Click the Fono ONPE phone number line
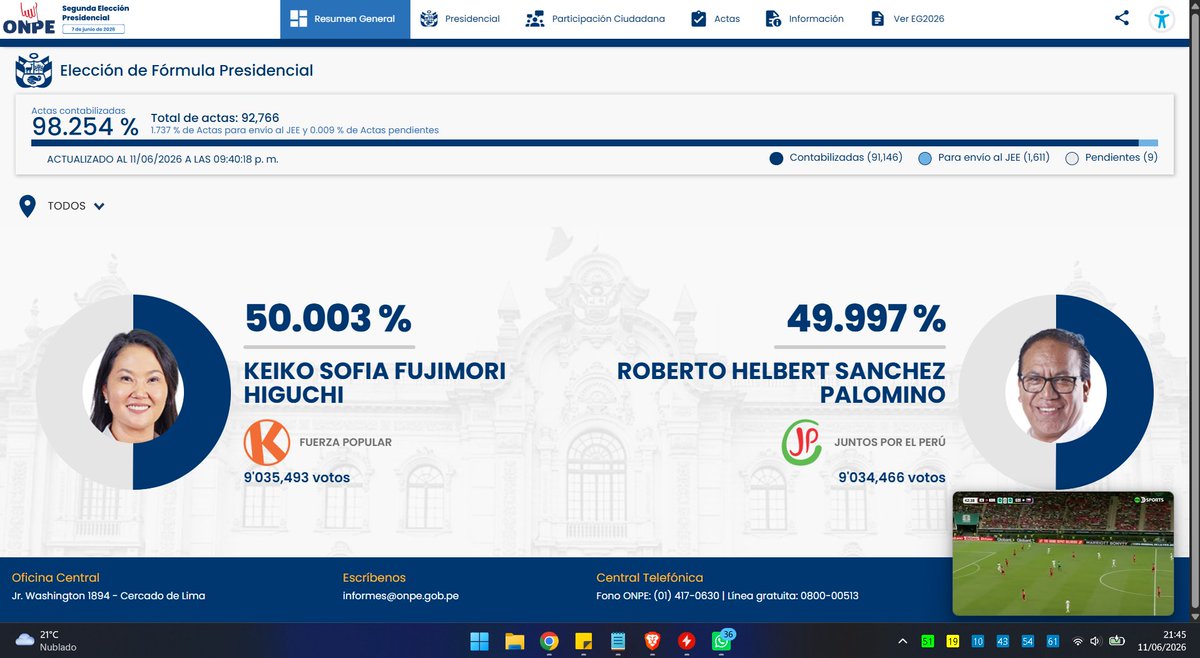 pos(727,596)
